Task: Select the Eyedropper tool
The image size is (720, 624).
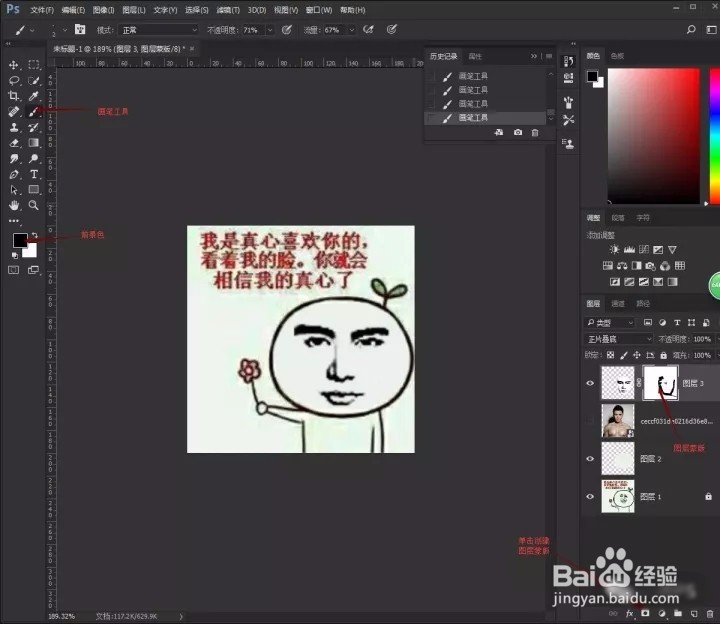Action: tap(34, 96)
